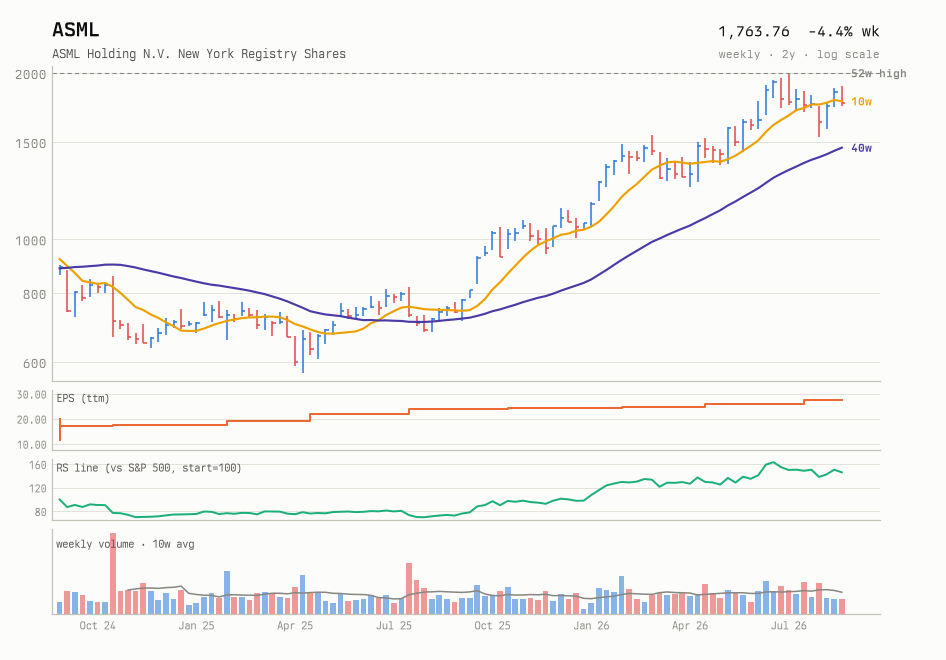Click the 1000 price axis label
This screenshot has width=946, height=660.
[31, 241]
